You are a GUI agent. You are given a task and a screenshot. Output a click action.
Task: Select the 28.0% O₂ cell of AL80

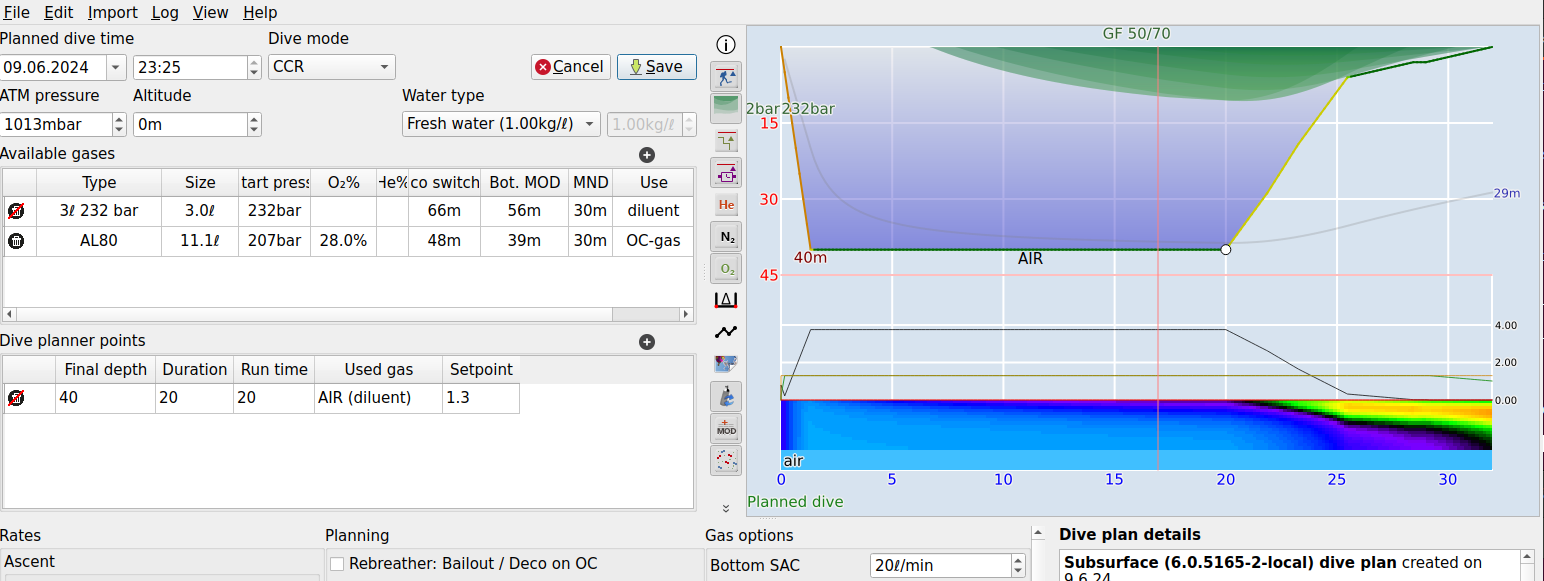(x=343, y=241)
